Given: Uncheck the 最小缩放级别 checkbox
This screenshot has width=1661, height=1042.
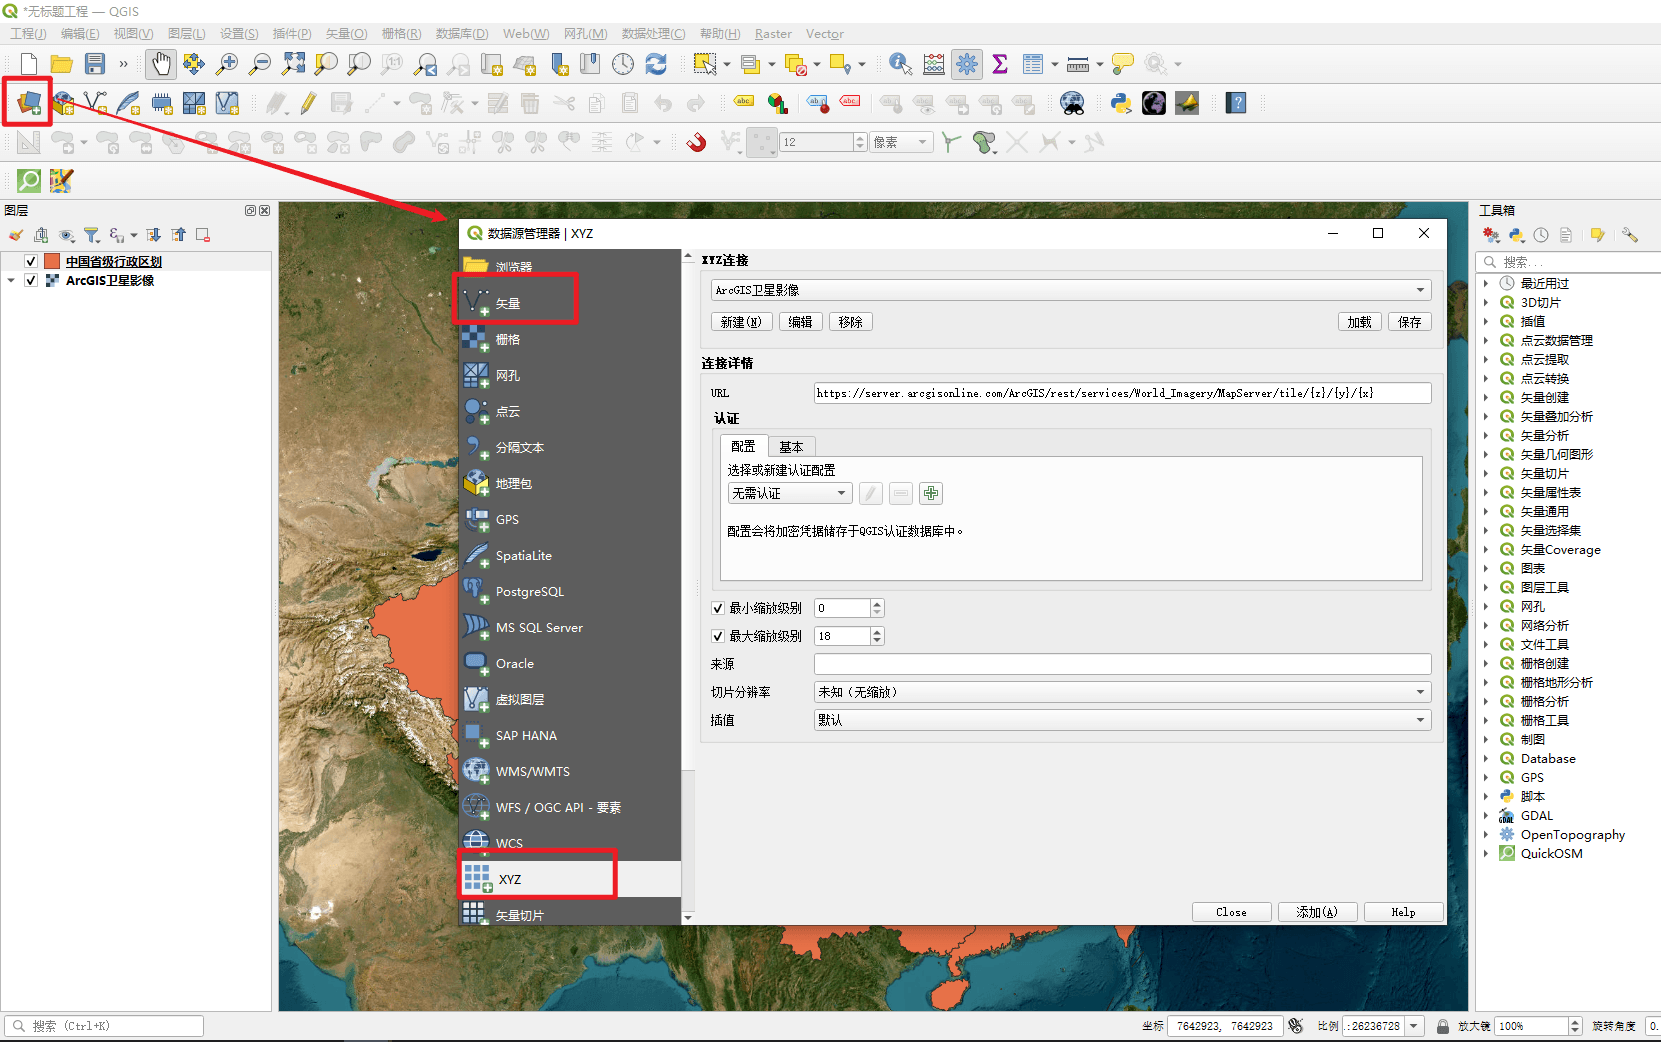Looking at the screenshot, I should tap(717, 608).
